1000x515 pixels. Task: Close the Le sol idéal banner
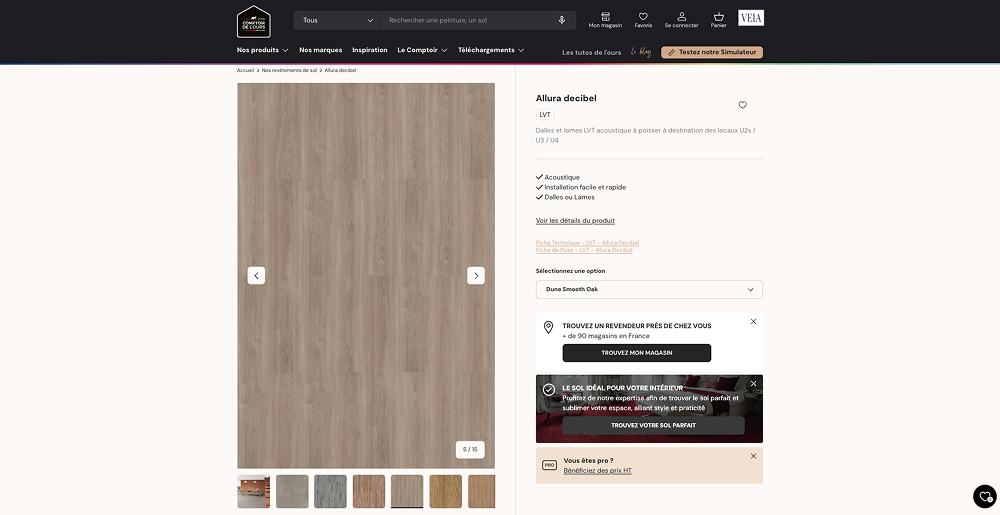tap(753, 384)
